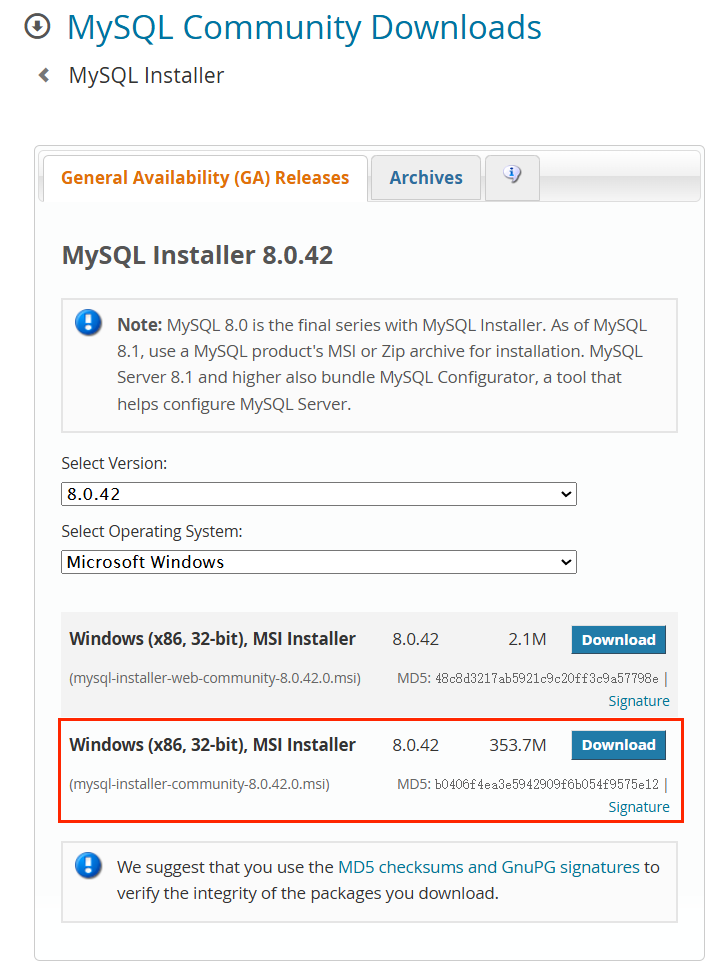Viewport: 727px width, 980px height.
Task: Click the download circle icon beside the page title
Action: coord(38,26)
